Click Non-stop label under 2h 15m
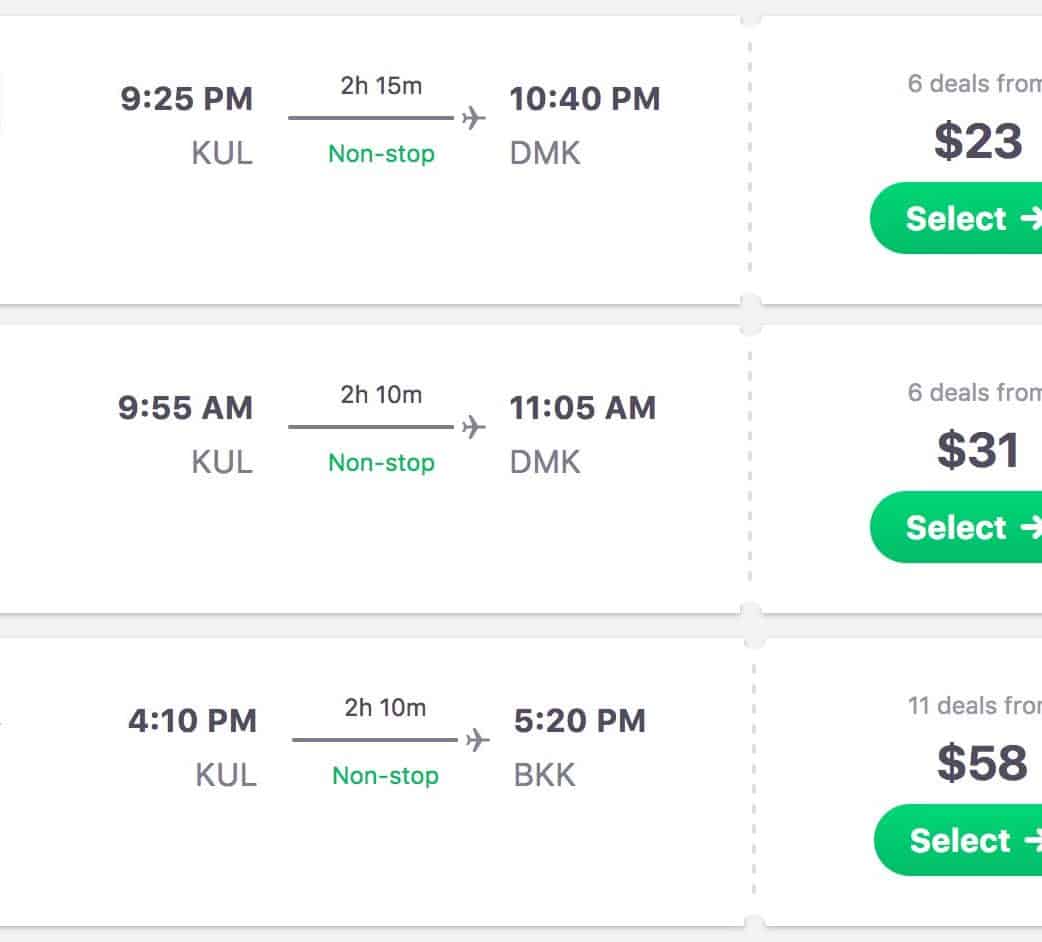The image size is (1042, 942). click(x=381, y=154)
